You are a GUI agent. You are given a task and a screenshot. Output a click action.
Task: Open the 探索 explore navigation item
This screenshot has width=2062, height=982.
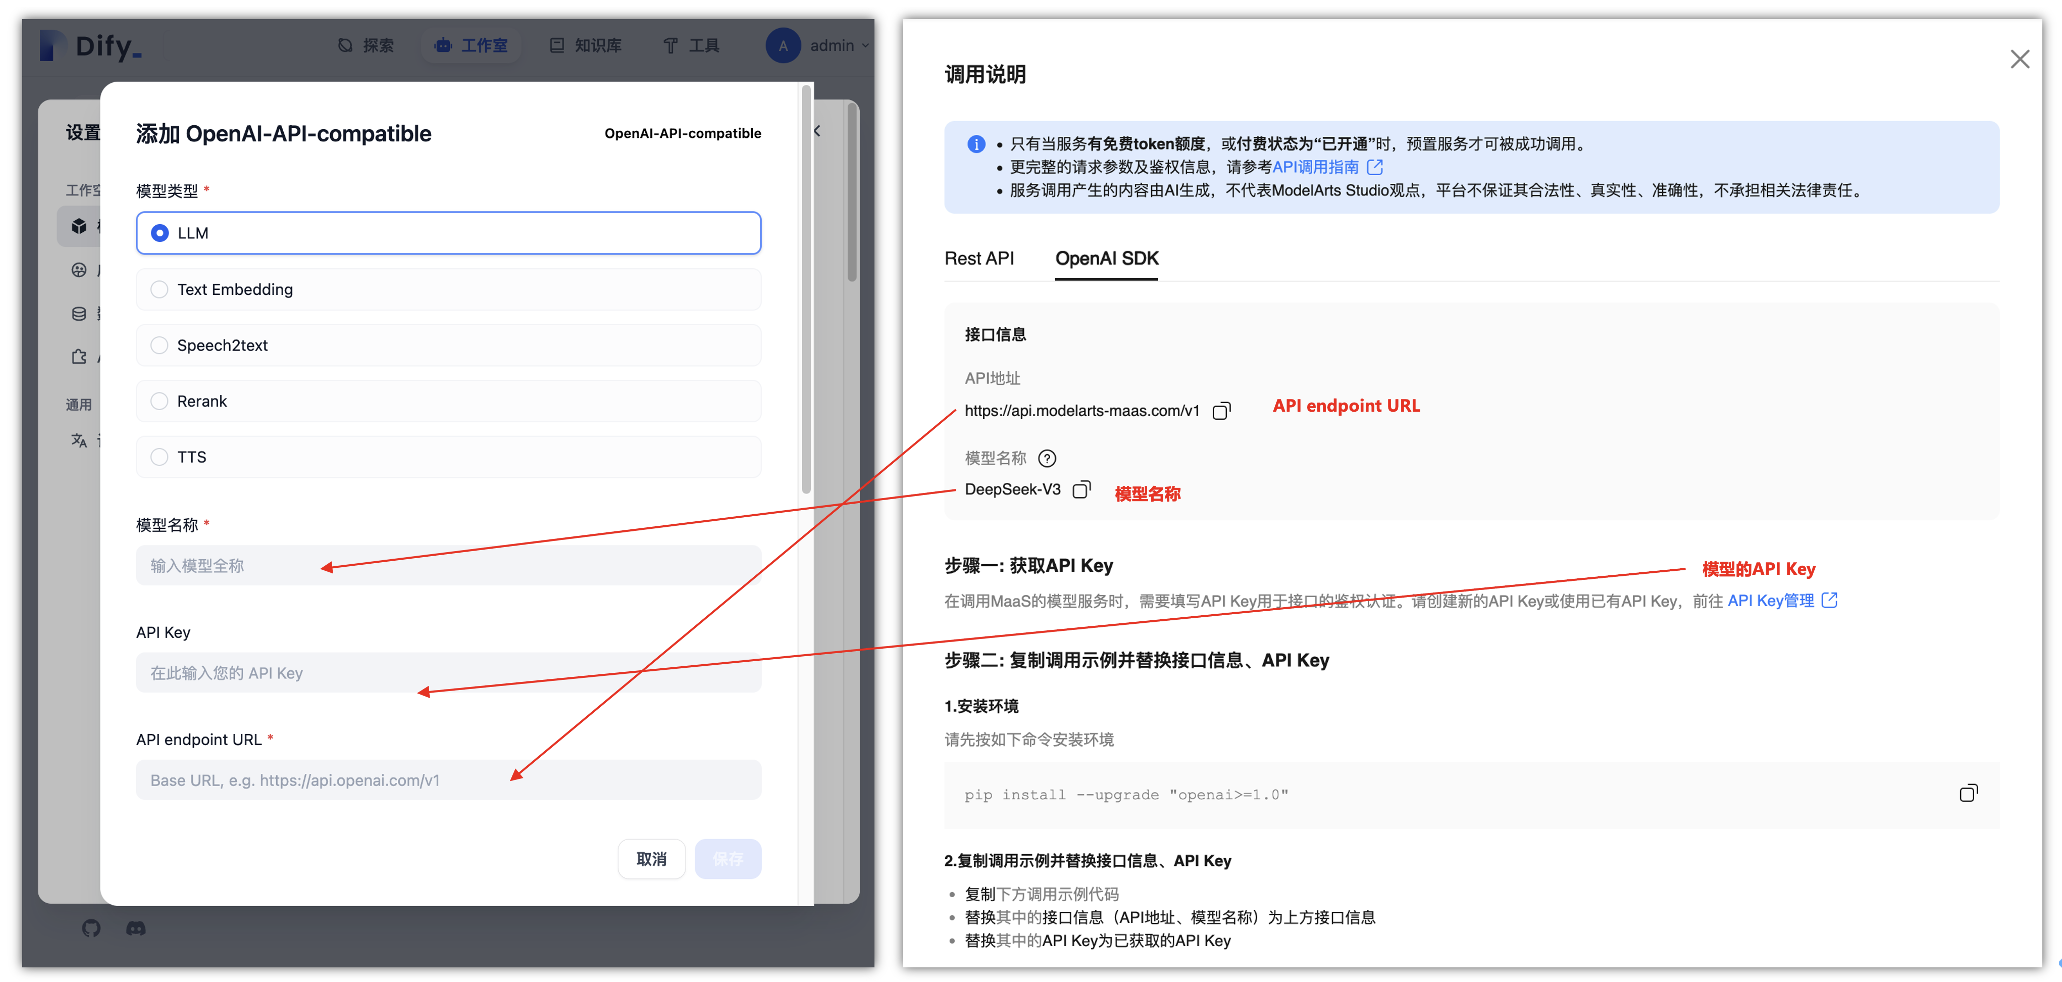coord(366,46)
